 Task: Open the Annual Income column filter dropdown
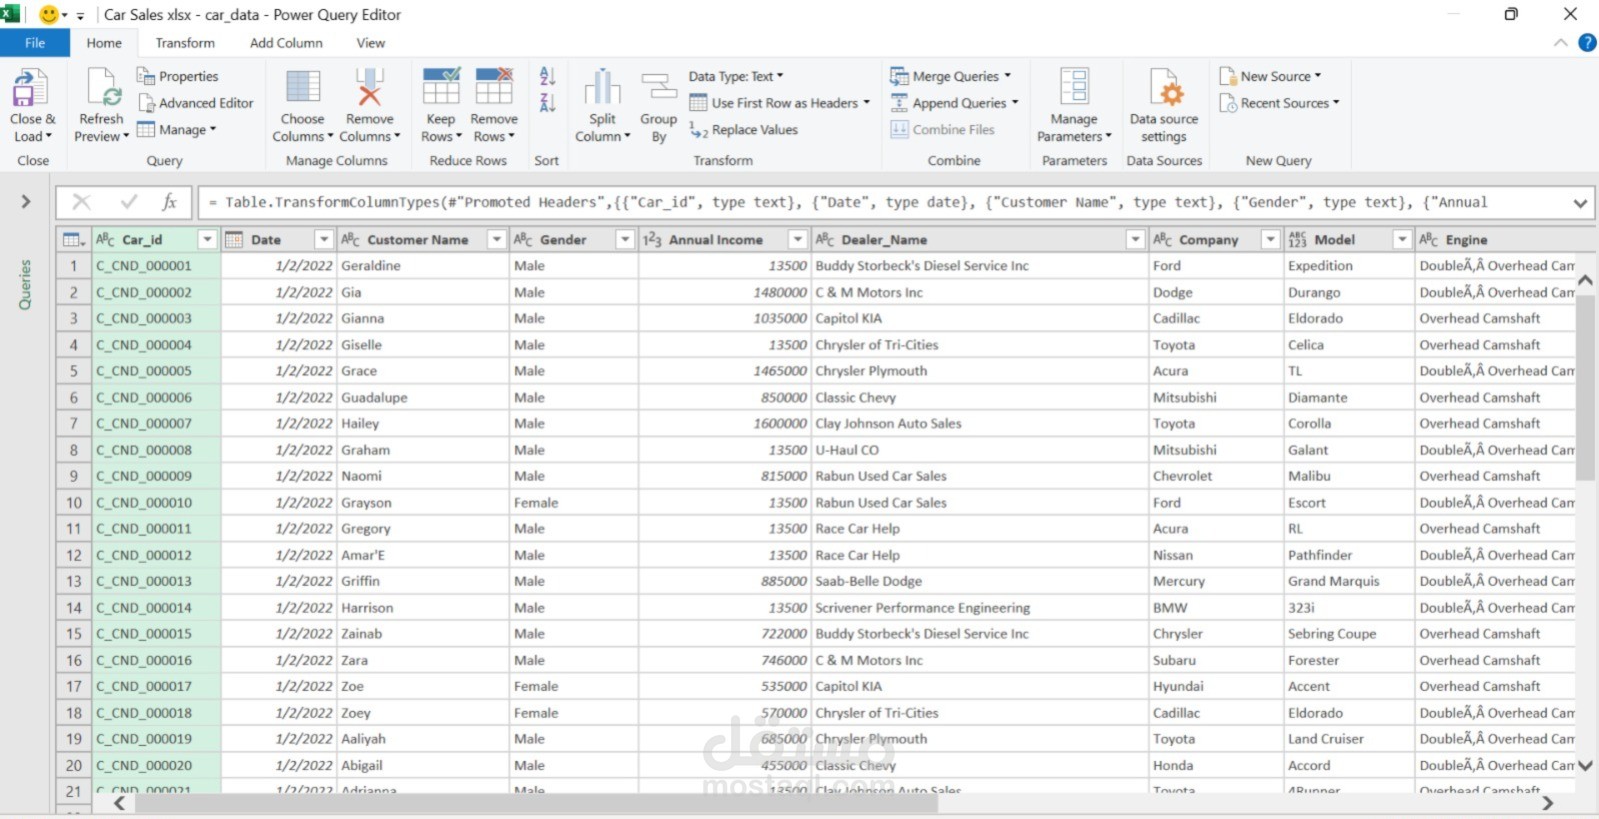[x=797, y=240]
